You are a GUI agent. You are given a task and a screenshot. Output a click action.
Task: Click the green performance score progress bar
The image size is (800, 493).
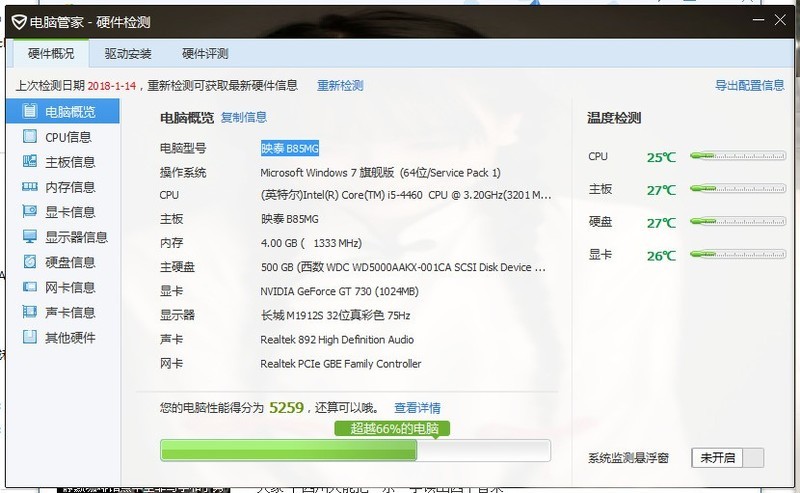click(355, 450)
